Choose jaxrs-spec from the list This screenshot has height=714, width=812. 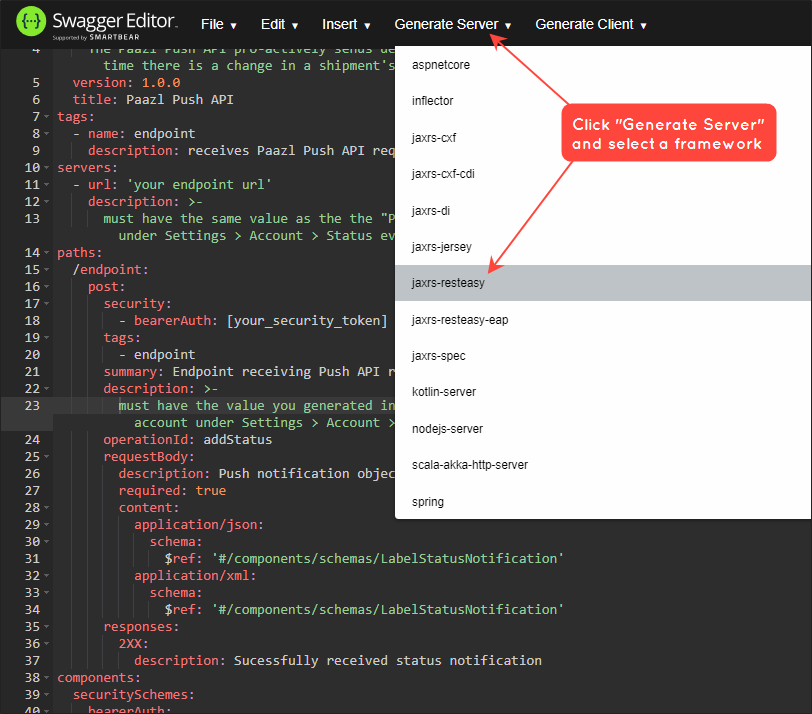(x=603, y=356)
